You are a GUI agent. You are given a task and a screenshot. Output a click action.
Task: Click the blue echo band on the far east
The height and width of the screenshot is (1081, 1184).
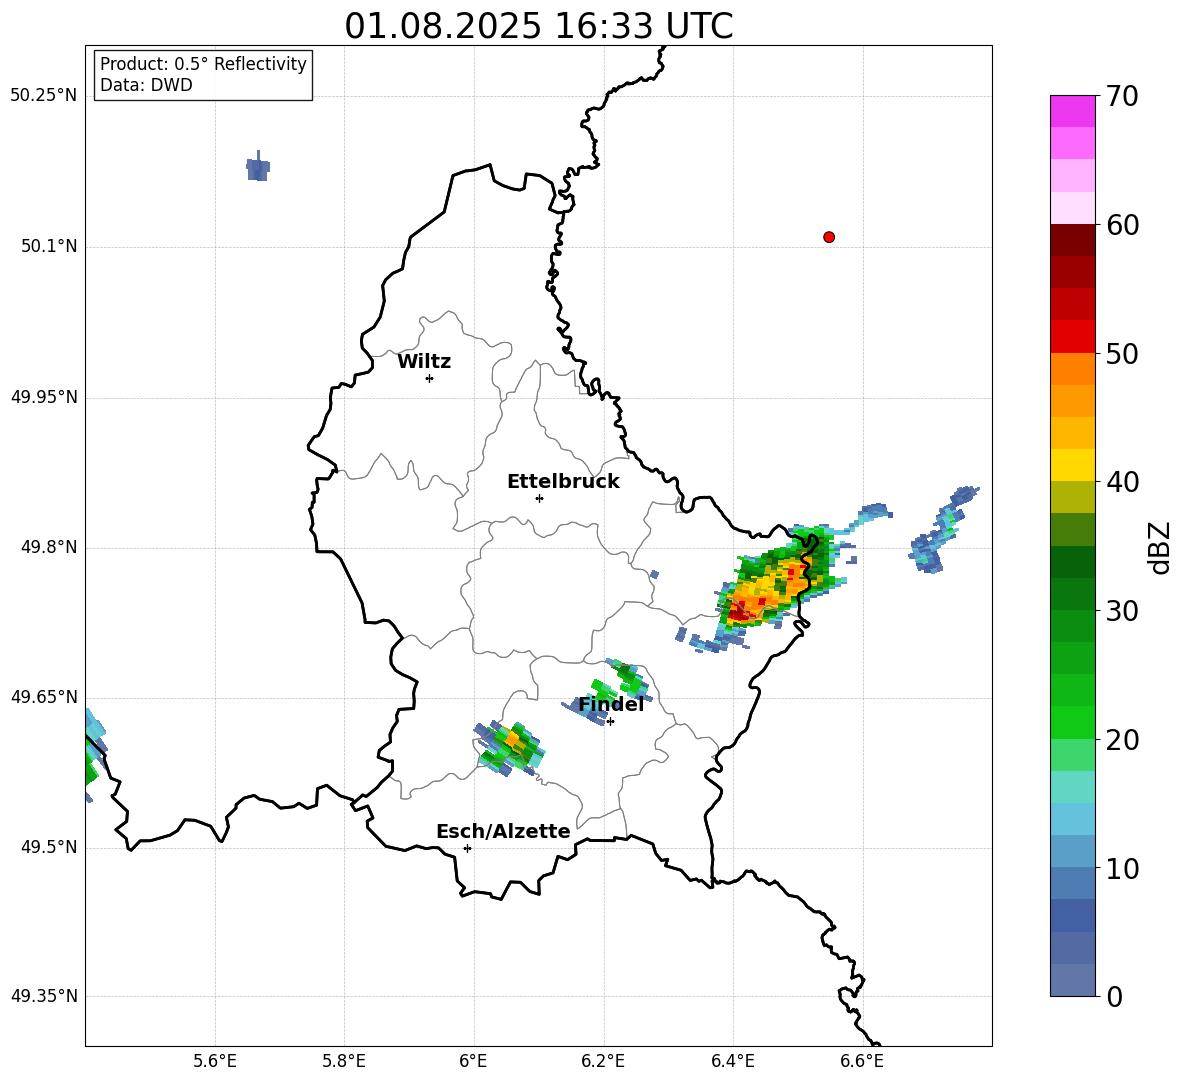click(x=944, y=530)
